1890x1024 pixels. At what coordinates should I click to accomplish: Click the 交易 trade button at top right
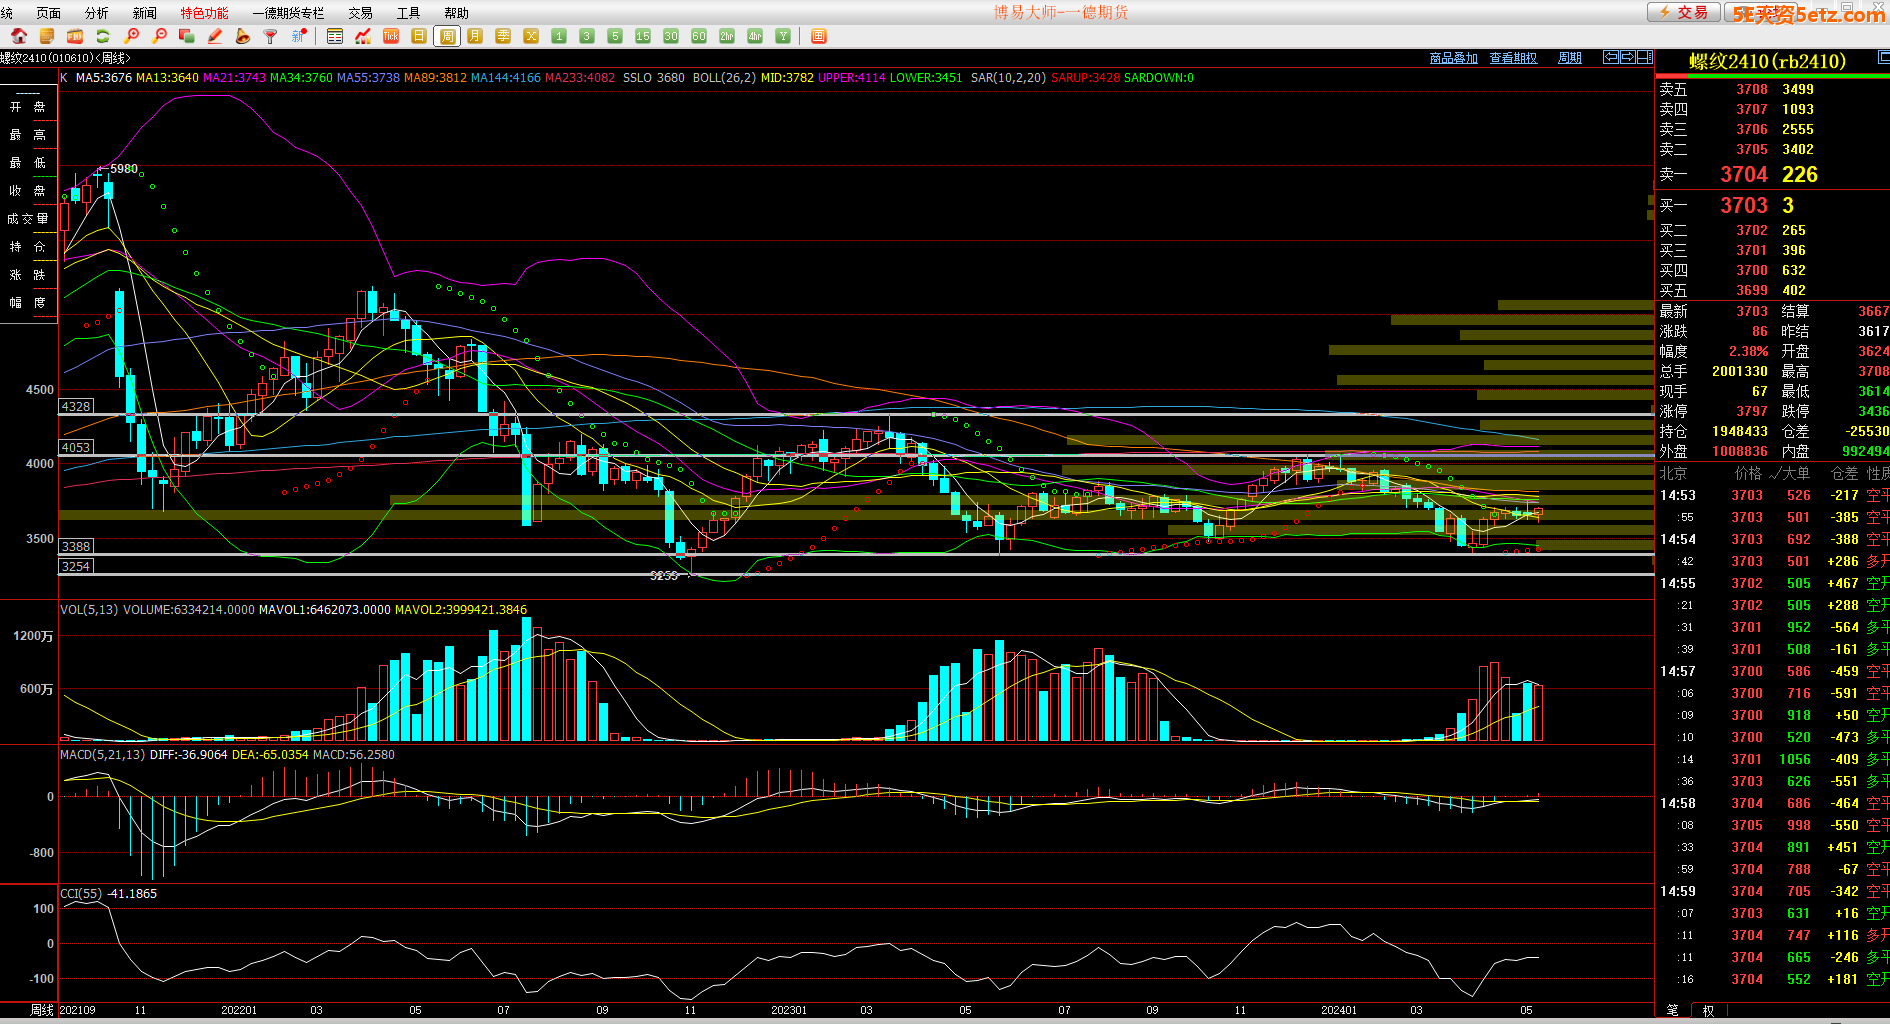pos(1684,12)
